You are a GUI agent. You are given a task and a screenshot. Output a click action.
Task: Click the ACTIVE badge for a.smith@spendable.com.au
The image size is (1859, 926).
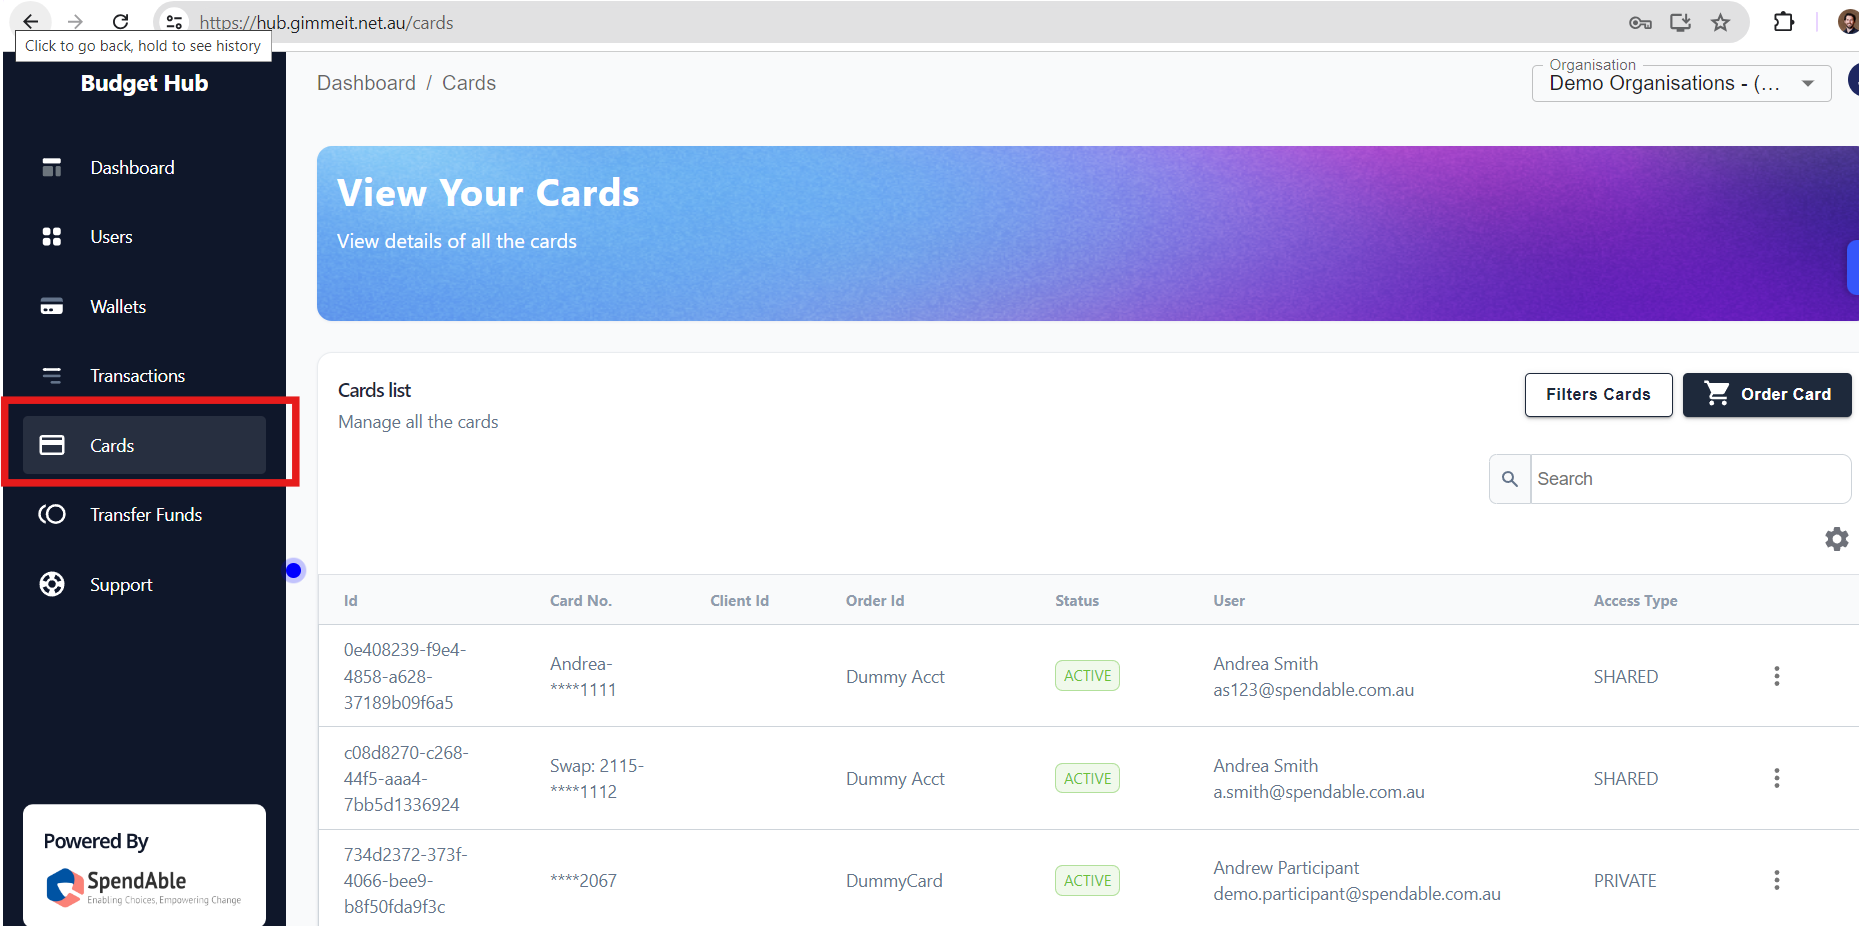(x=1087, y=778)
